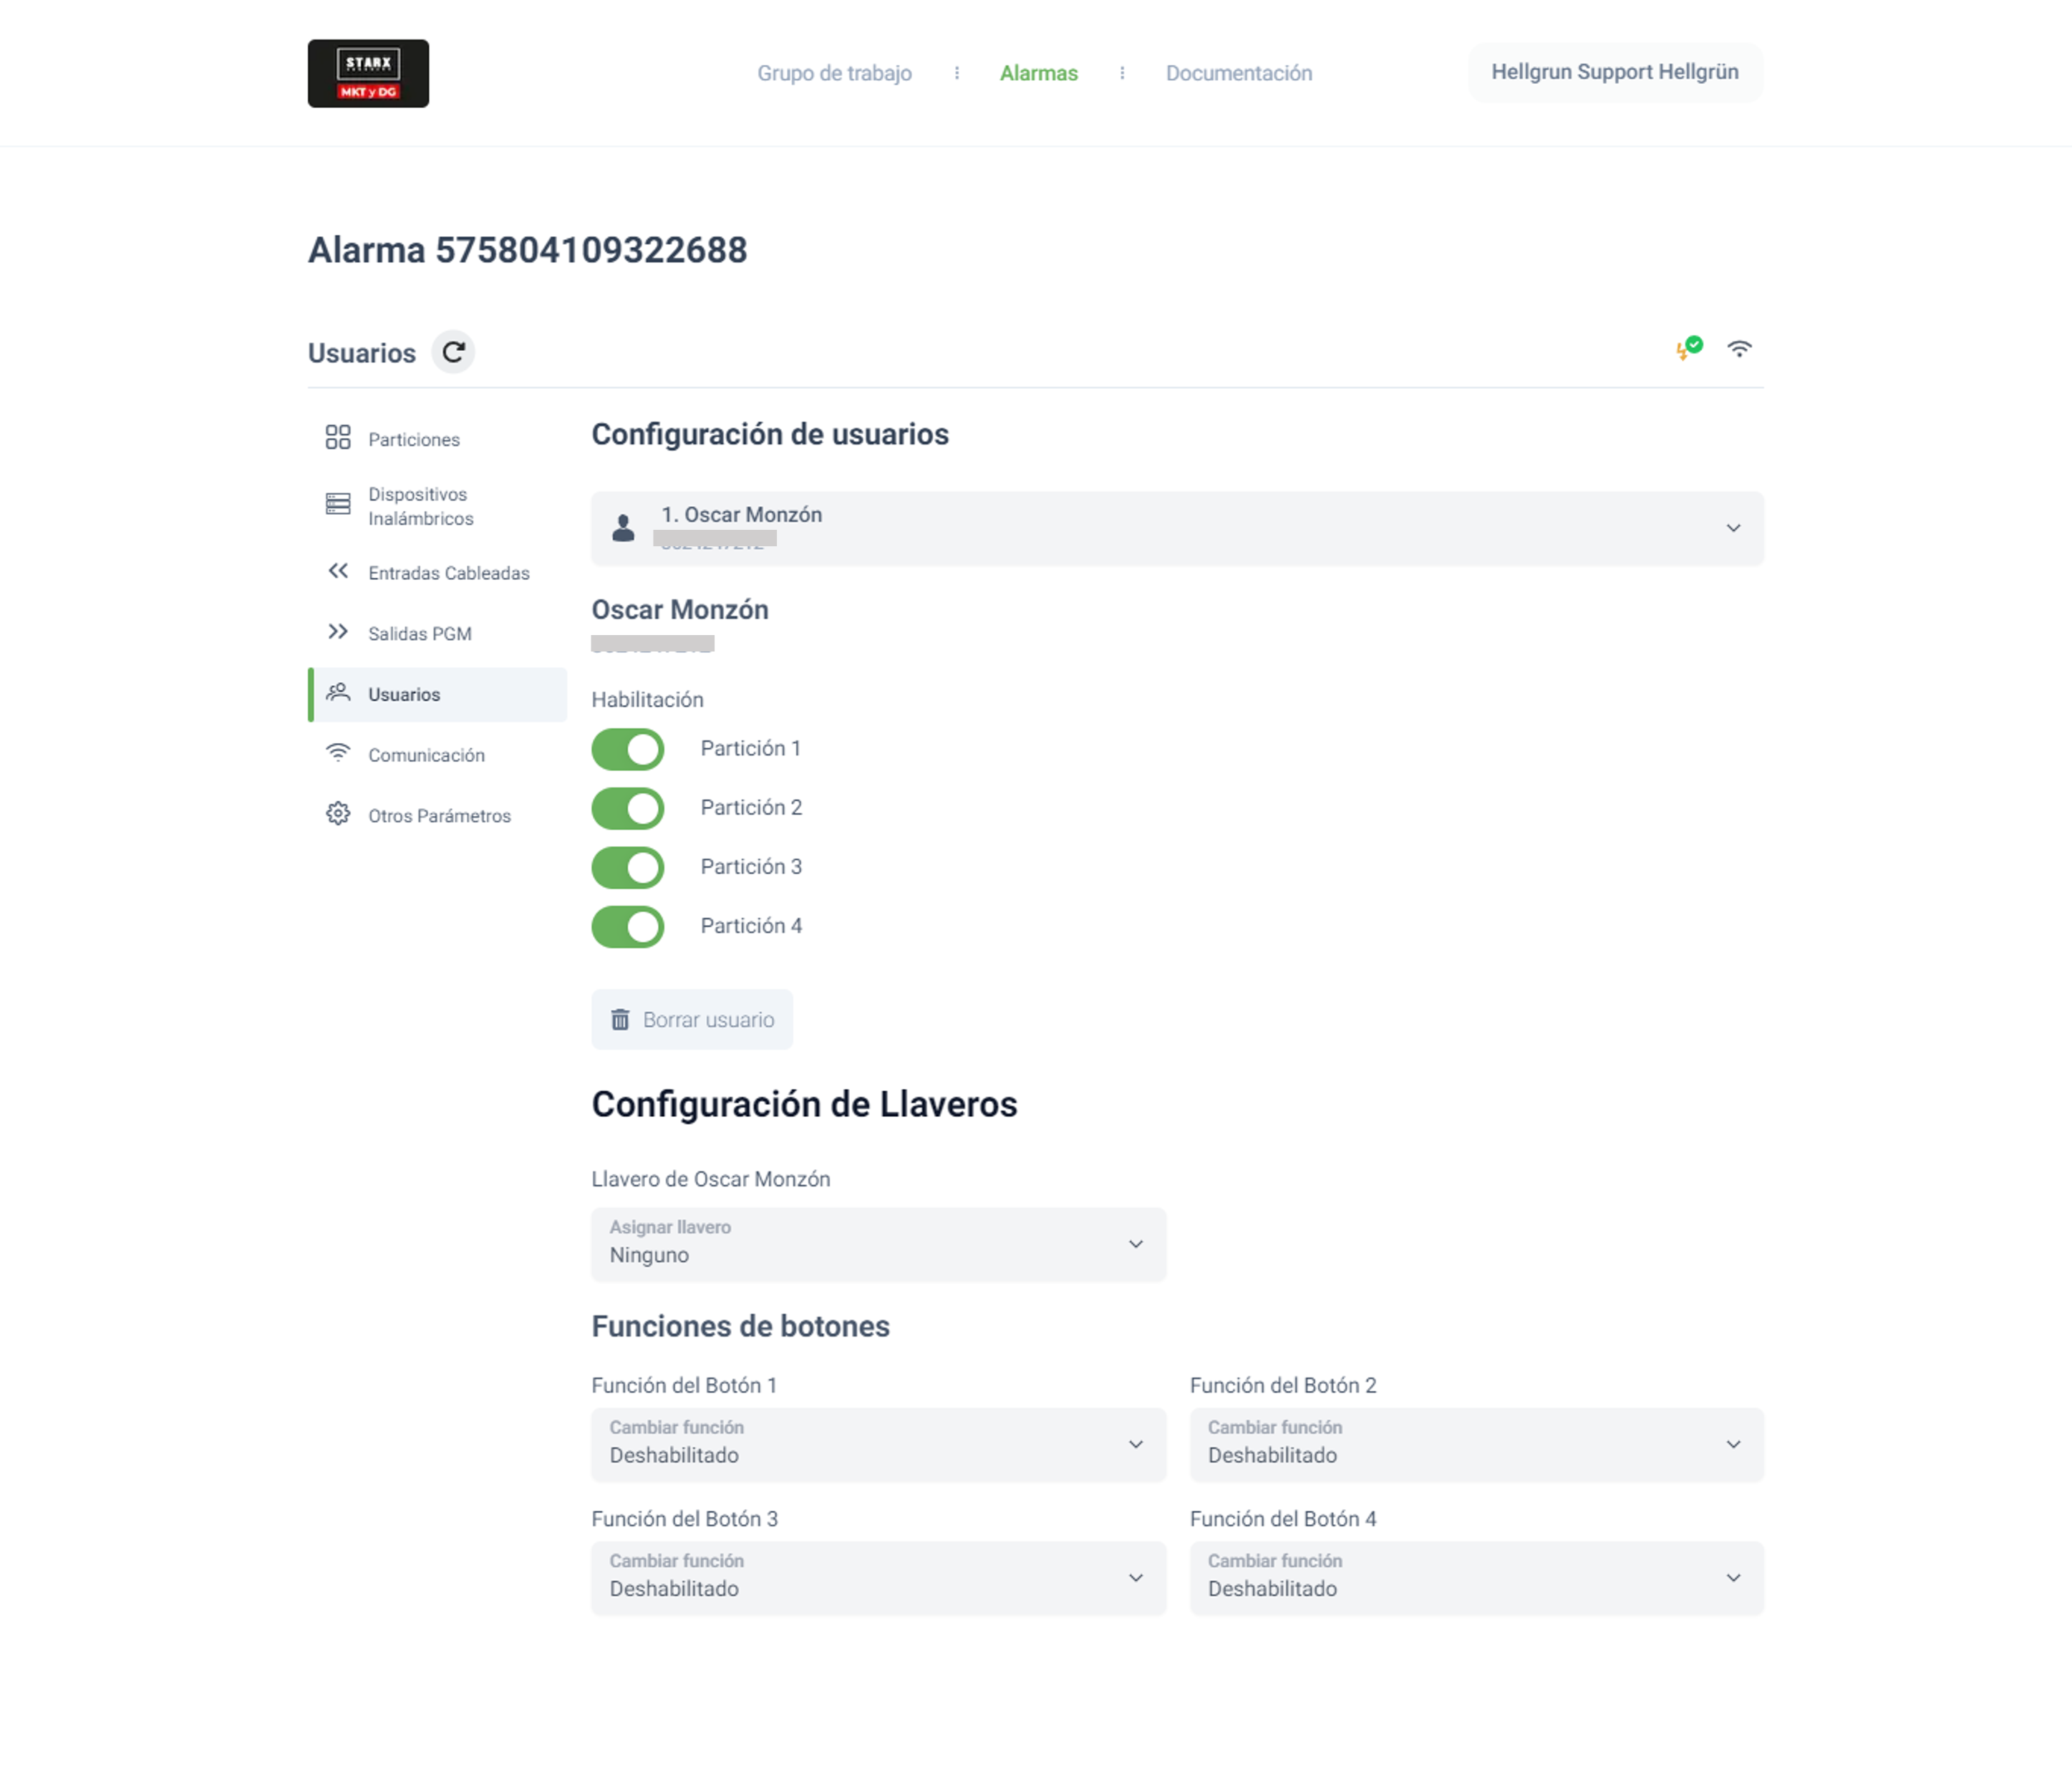Click the WiFi signal icon at top right
This screenshot has width=2072, height=1772.
pyautogui.click(x=1739, y=349)
